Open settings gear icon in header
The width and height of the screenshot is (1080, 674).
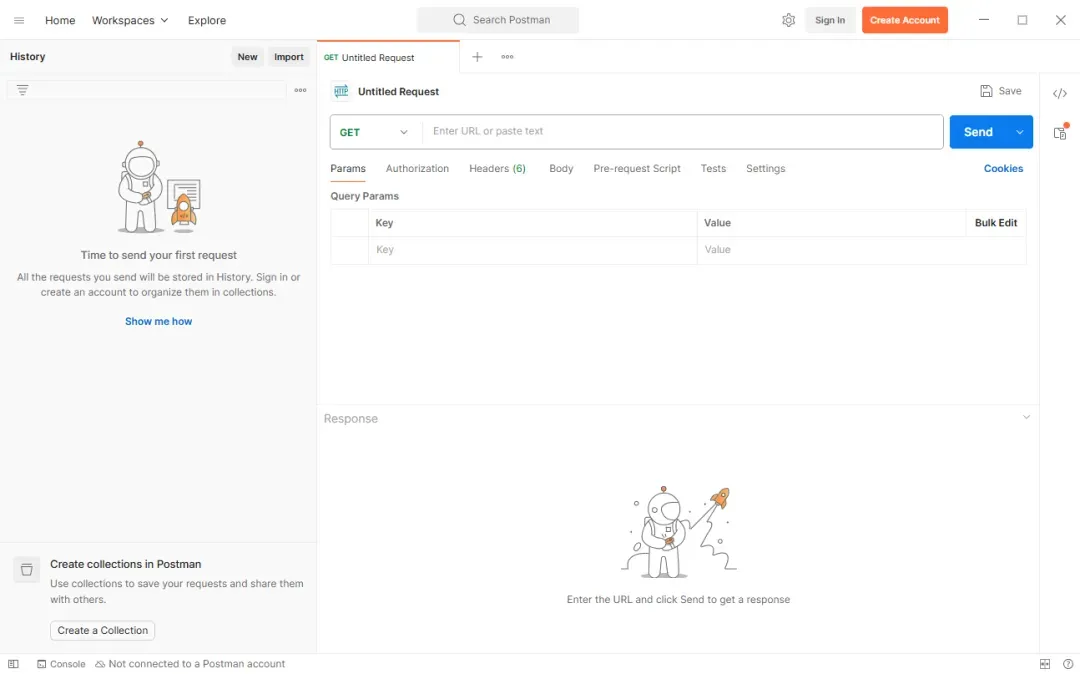pyautogui.click(x=789, y=20)
